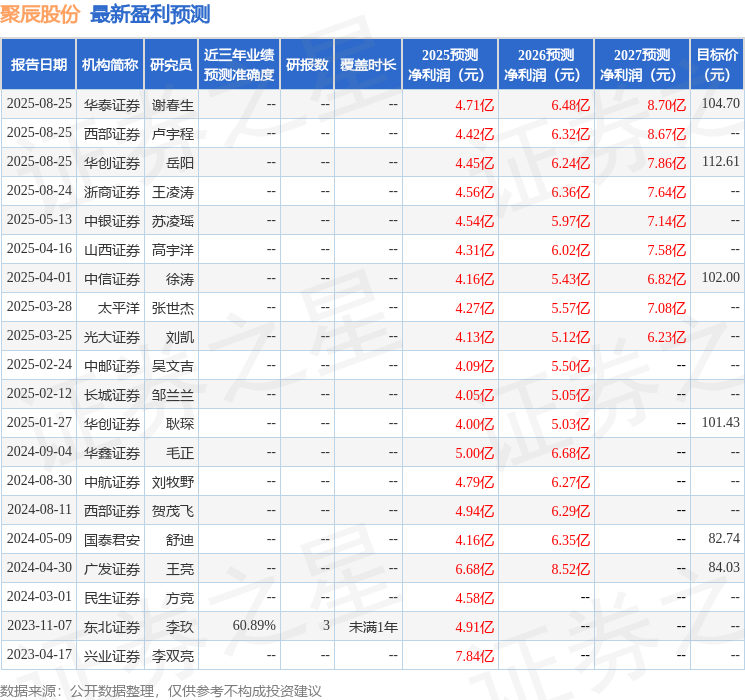
Task: Select analyst name 李玖
Action: [x=180, y=627]
